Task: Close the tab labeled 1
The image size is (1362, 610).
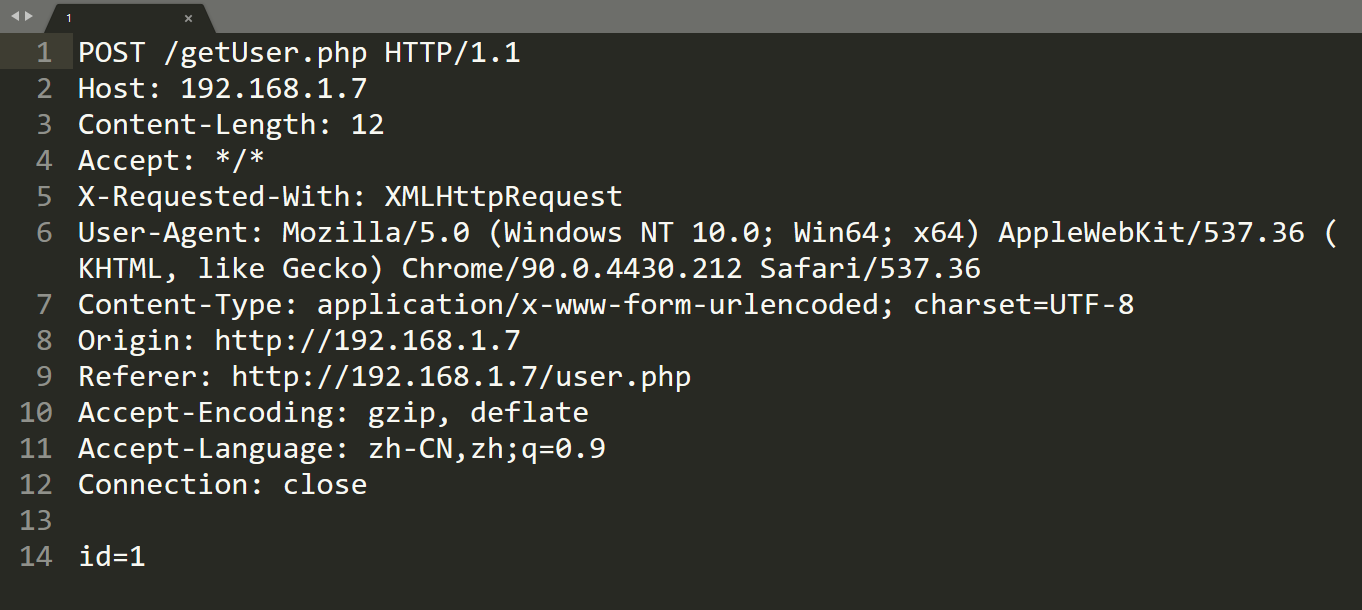Action: tap(188, 18)
